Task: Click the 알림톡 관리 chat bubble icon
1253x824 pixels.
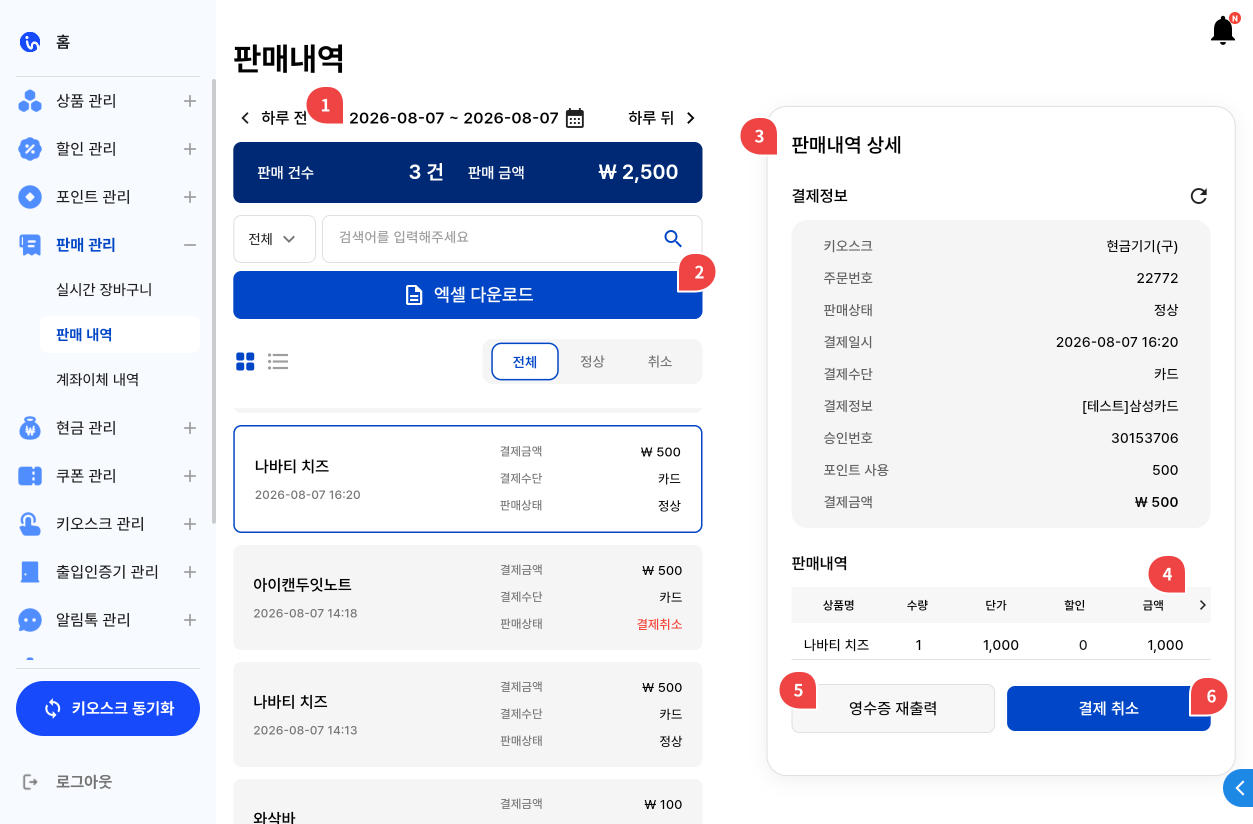Action: (30, 620)
